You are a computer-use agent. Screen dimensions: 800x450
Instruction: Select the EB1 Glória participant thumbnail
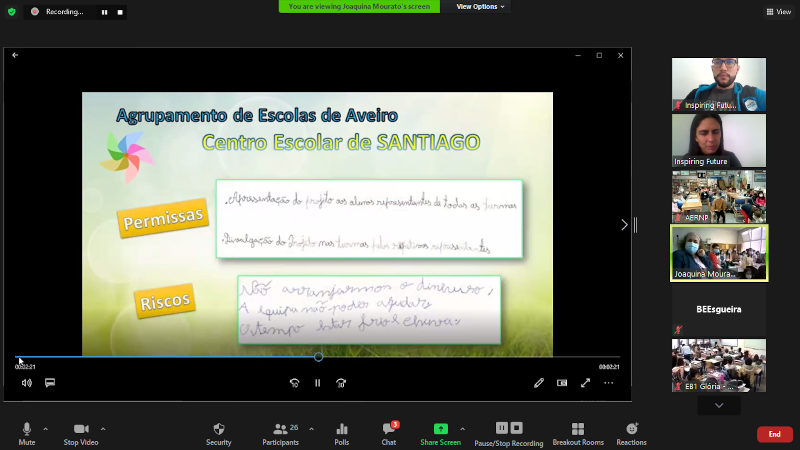coord(718,365)
